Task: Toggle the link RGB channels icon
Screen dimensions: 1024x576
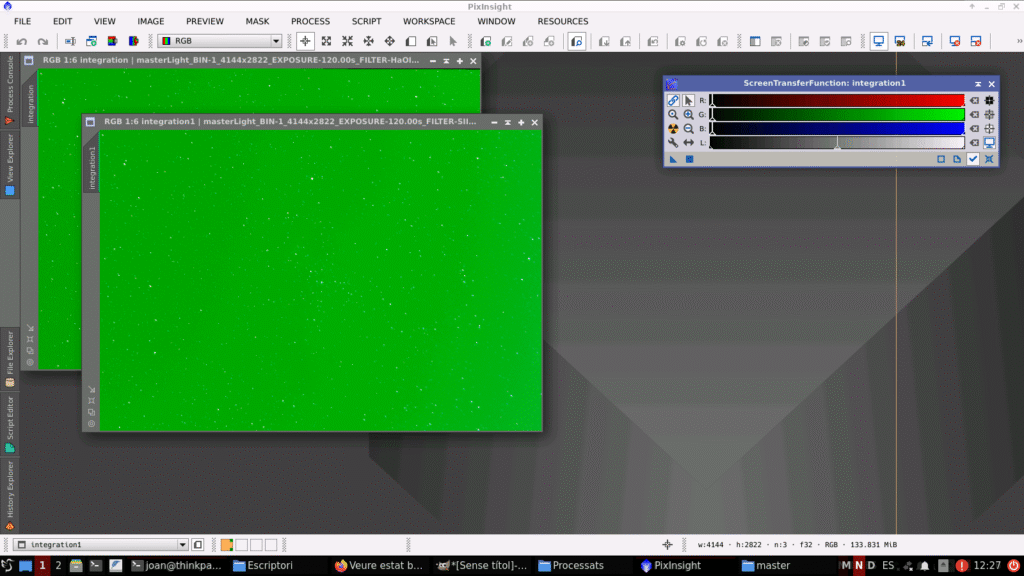Action: pyautogui.click(x=673, y=101)
